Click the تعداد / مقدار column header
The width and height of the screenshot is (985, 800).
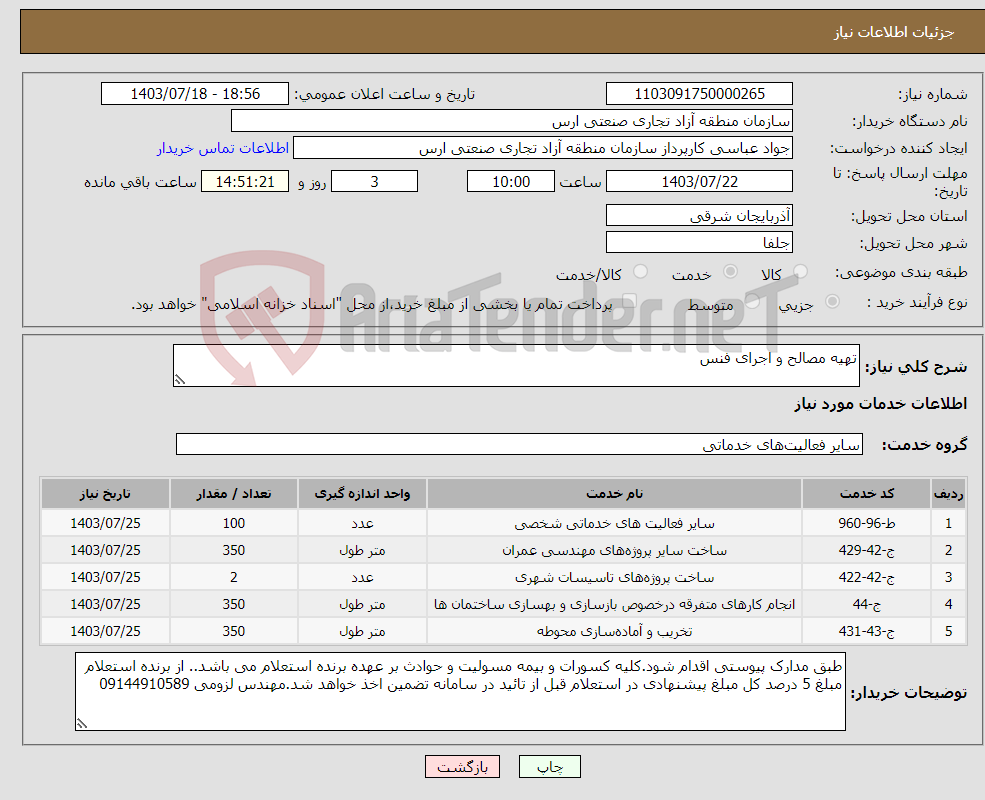coord(234,494)
